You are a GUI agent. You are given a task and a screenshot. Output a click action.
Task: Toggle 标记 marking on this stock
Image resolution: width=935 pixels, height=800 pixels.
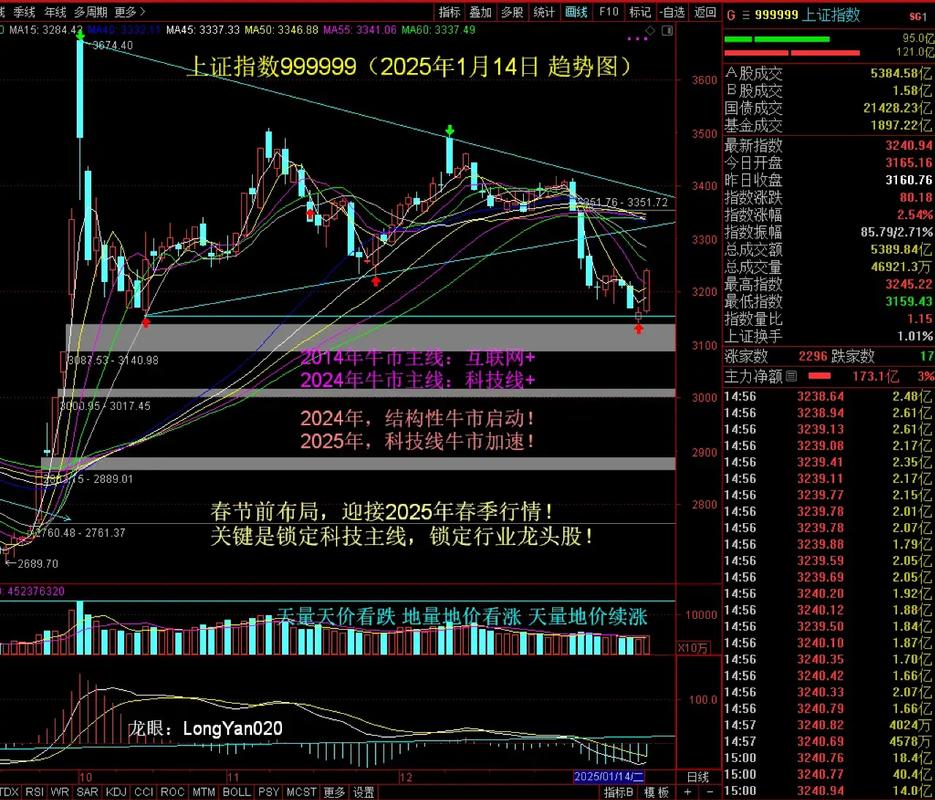point(639,12)
